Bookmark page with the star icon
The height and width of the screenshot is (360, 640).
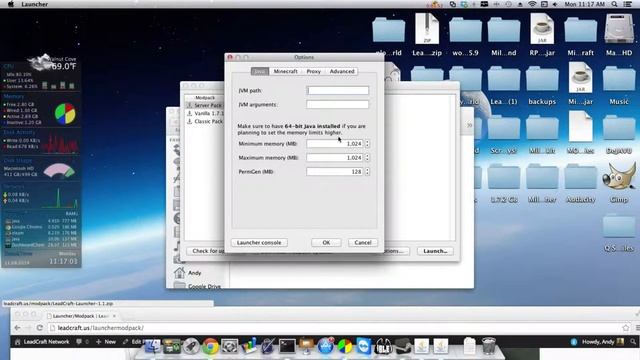coord(625,328)
